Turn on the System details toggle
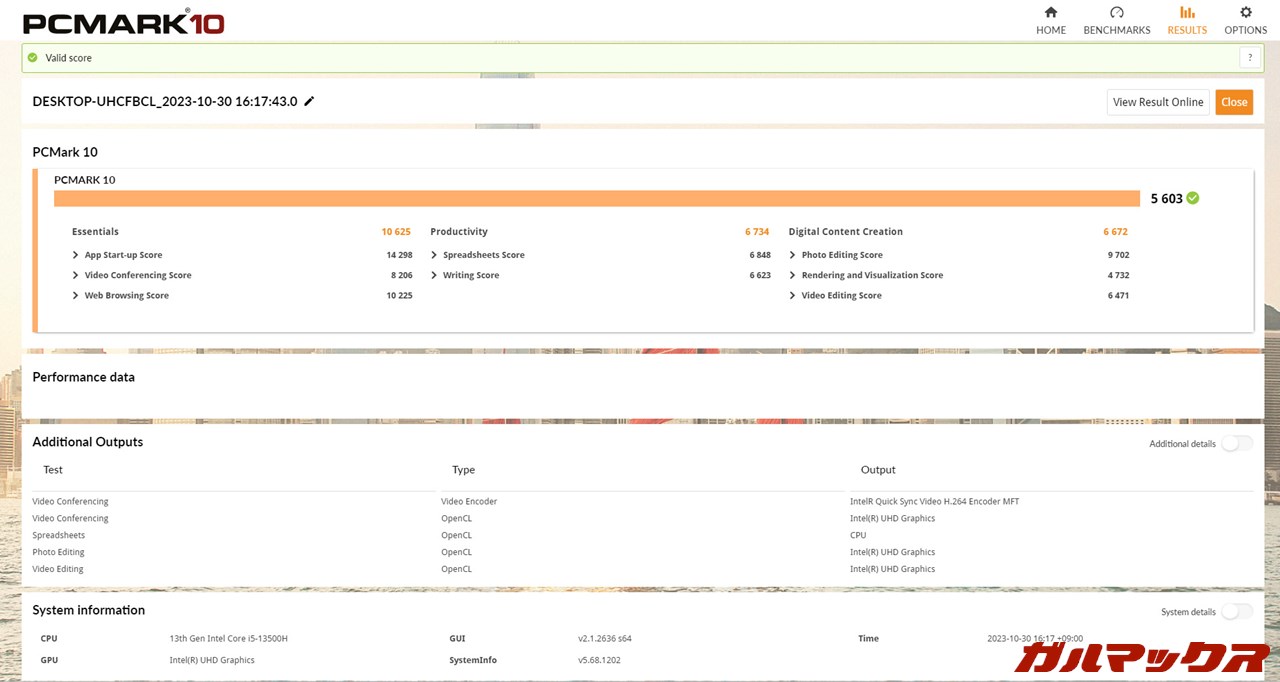 tap(1236, 611)
